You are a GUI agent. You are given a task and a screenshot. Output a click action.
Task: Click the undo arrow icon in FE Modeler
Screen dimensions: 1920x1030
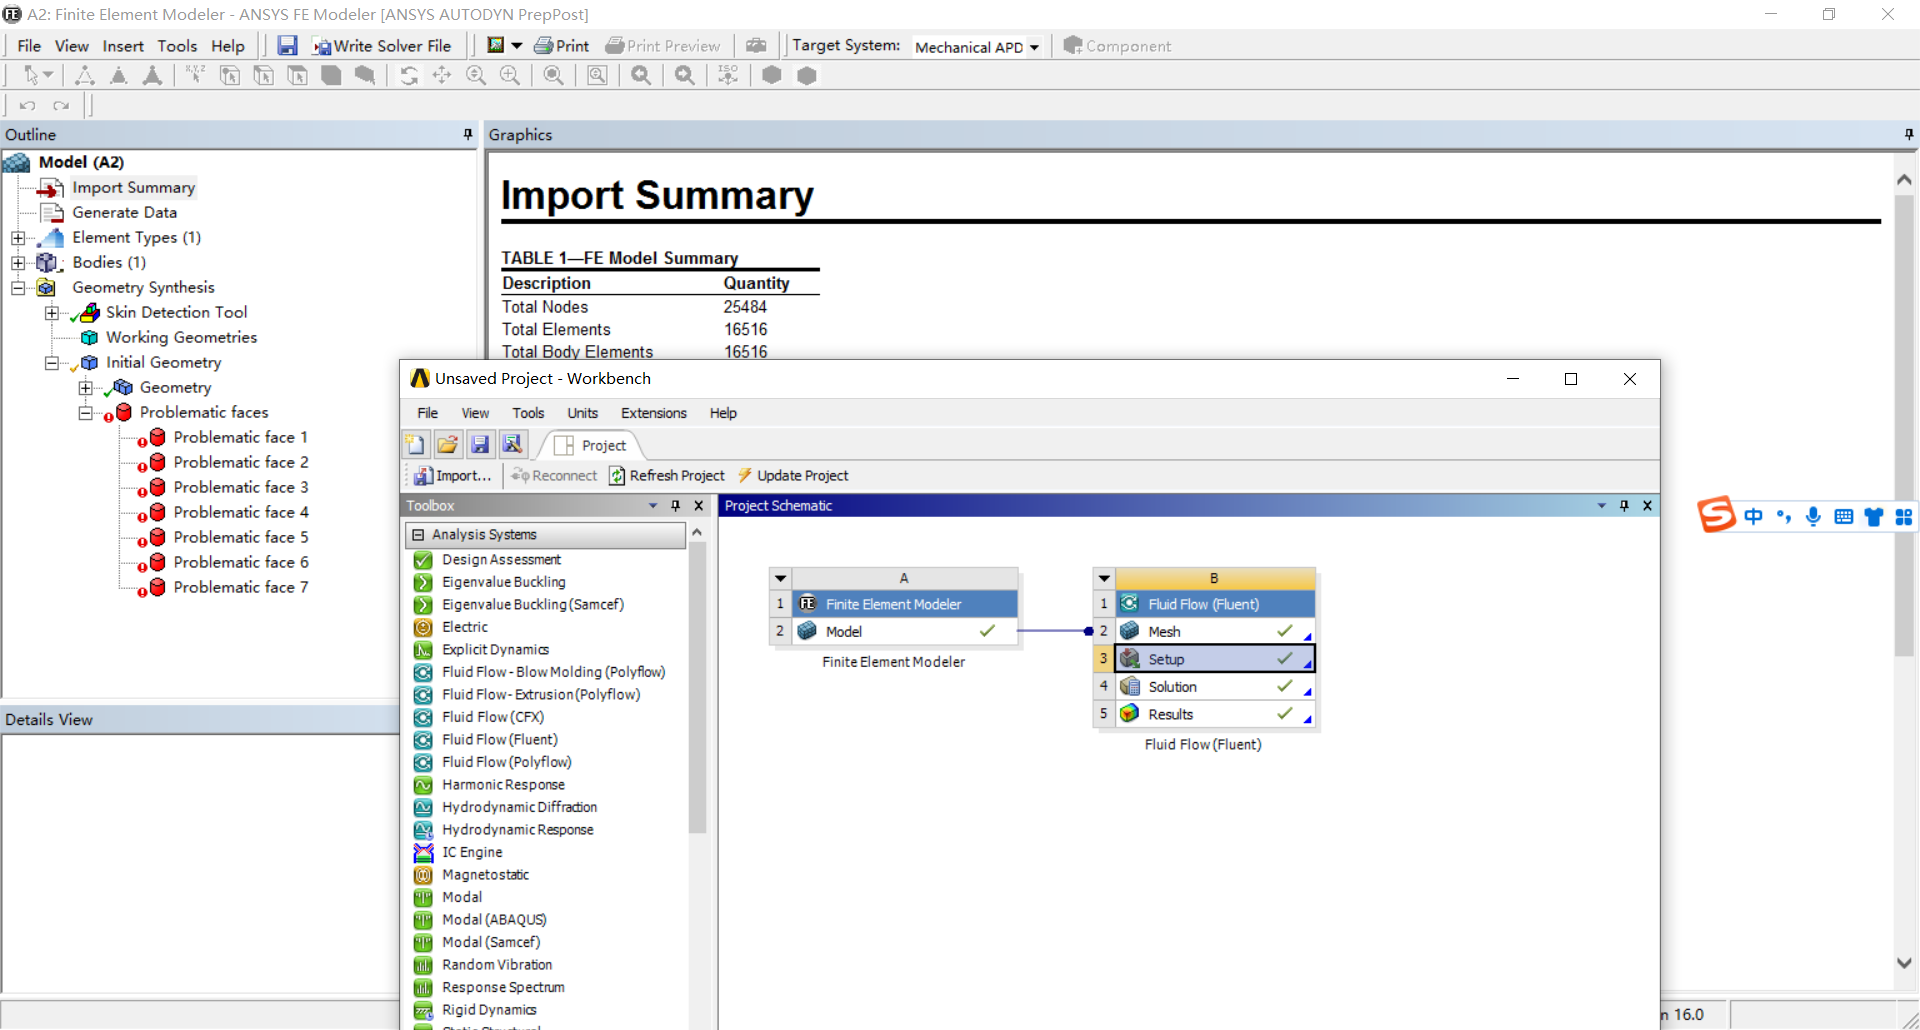28,105
